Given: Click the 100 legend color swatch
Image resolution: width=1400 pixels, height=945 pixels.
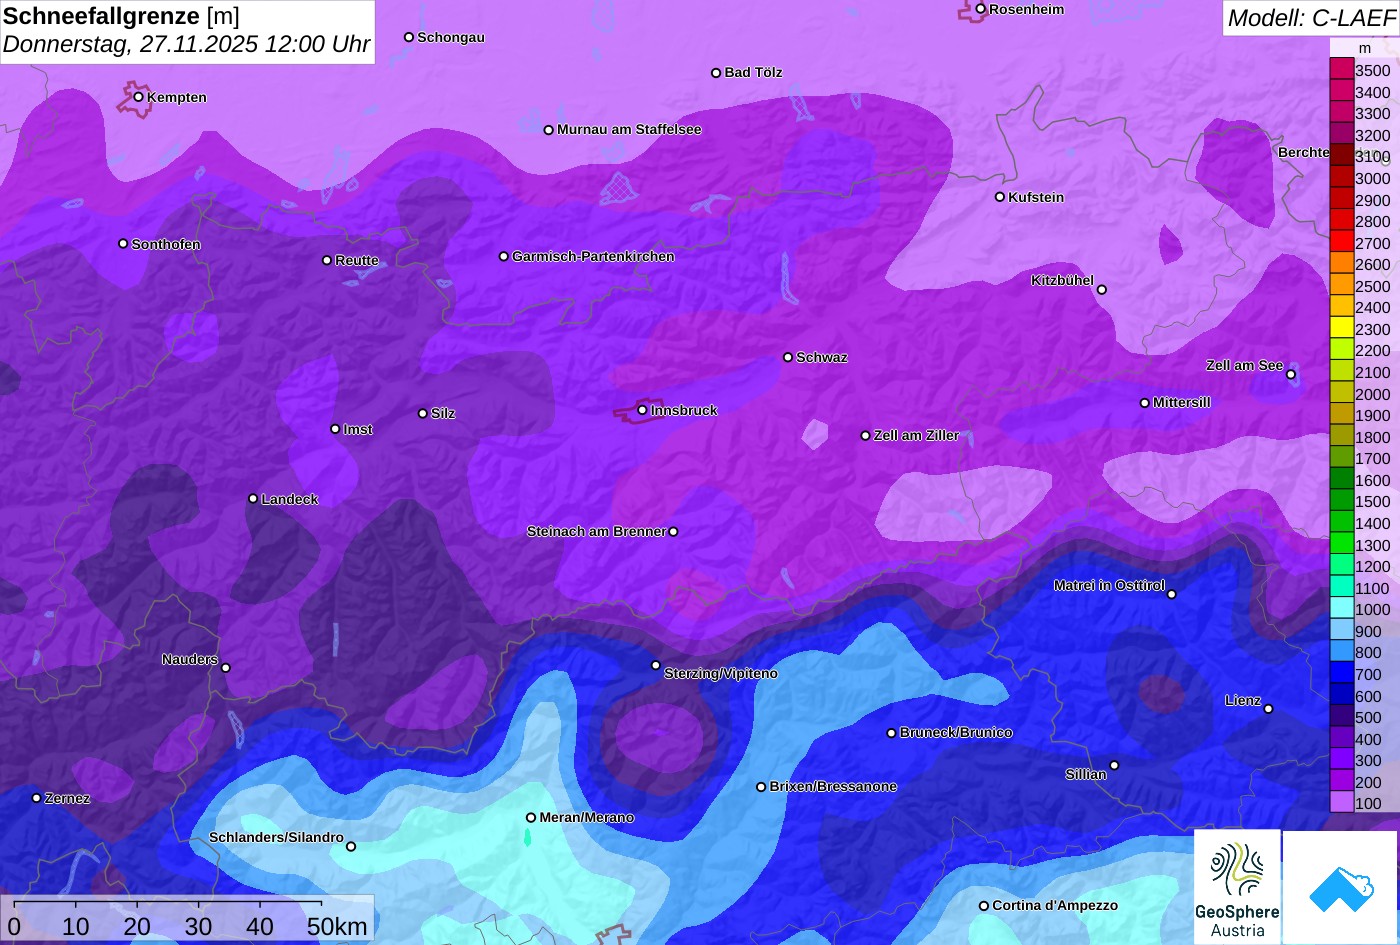Looking at the screenshot, I should [1341, 803].
